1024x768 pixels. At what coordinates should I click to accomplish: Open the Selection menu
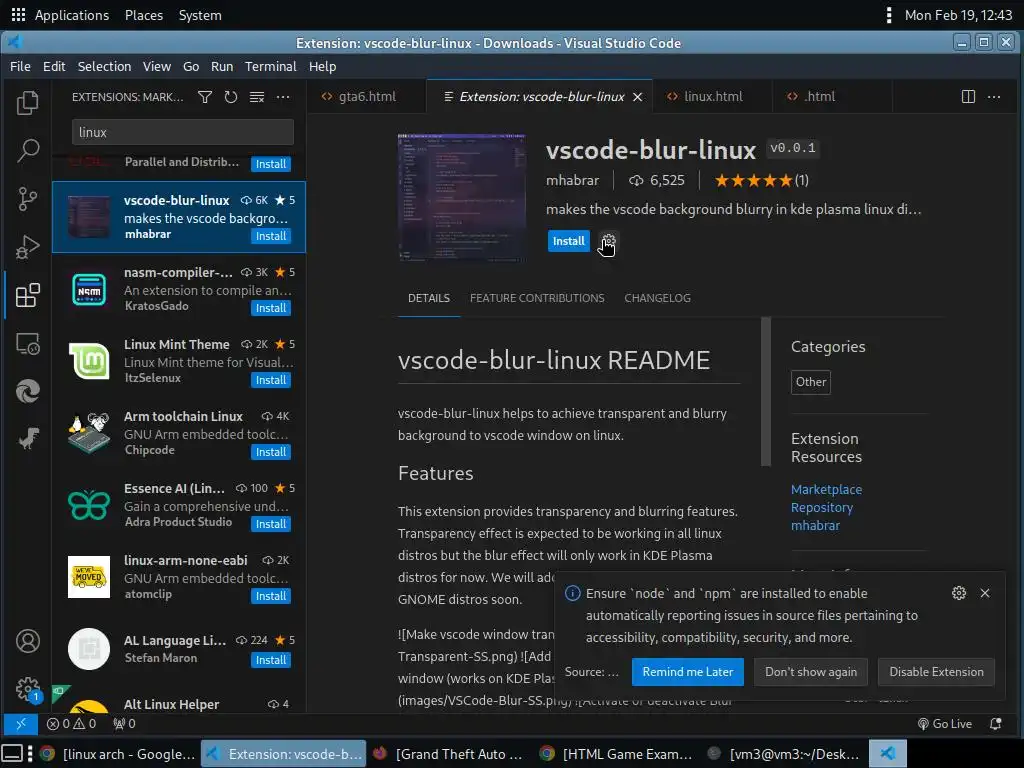pos(104,67)
